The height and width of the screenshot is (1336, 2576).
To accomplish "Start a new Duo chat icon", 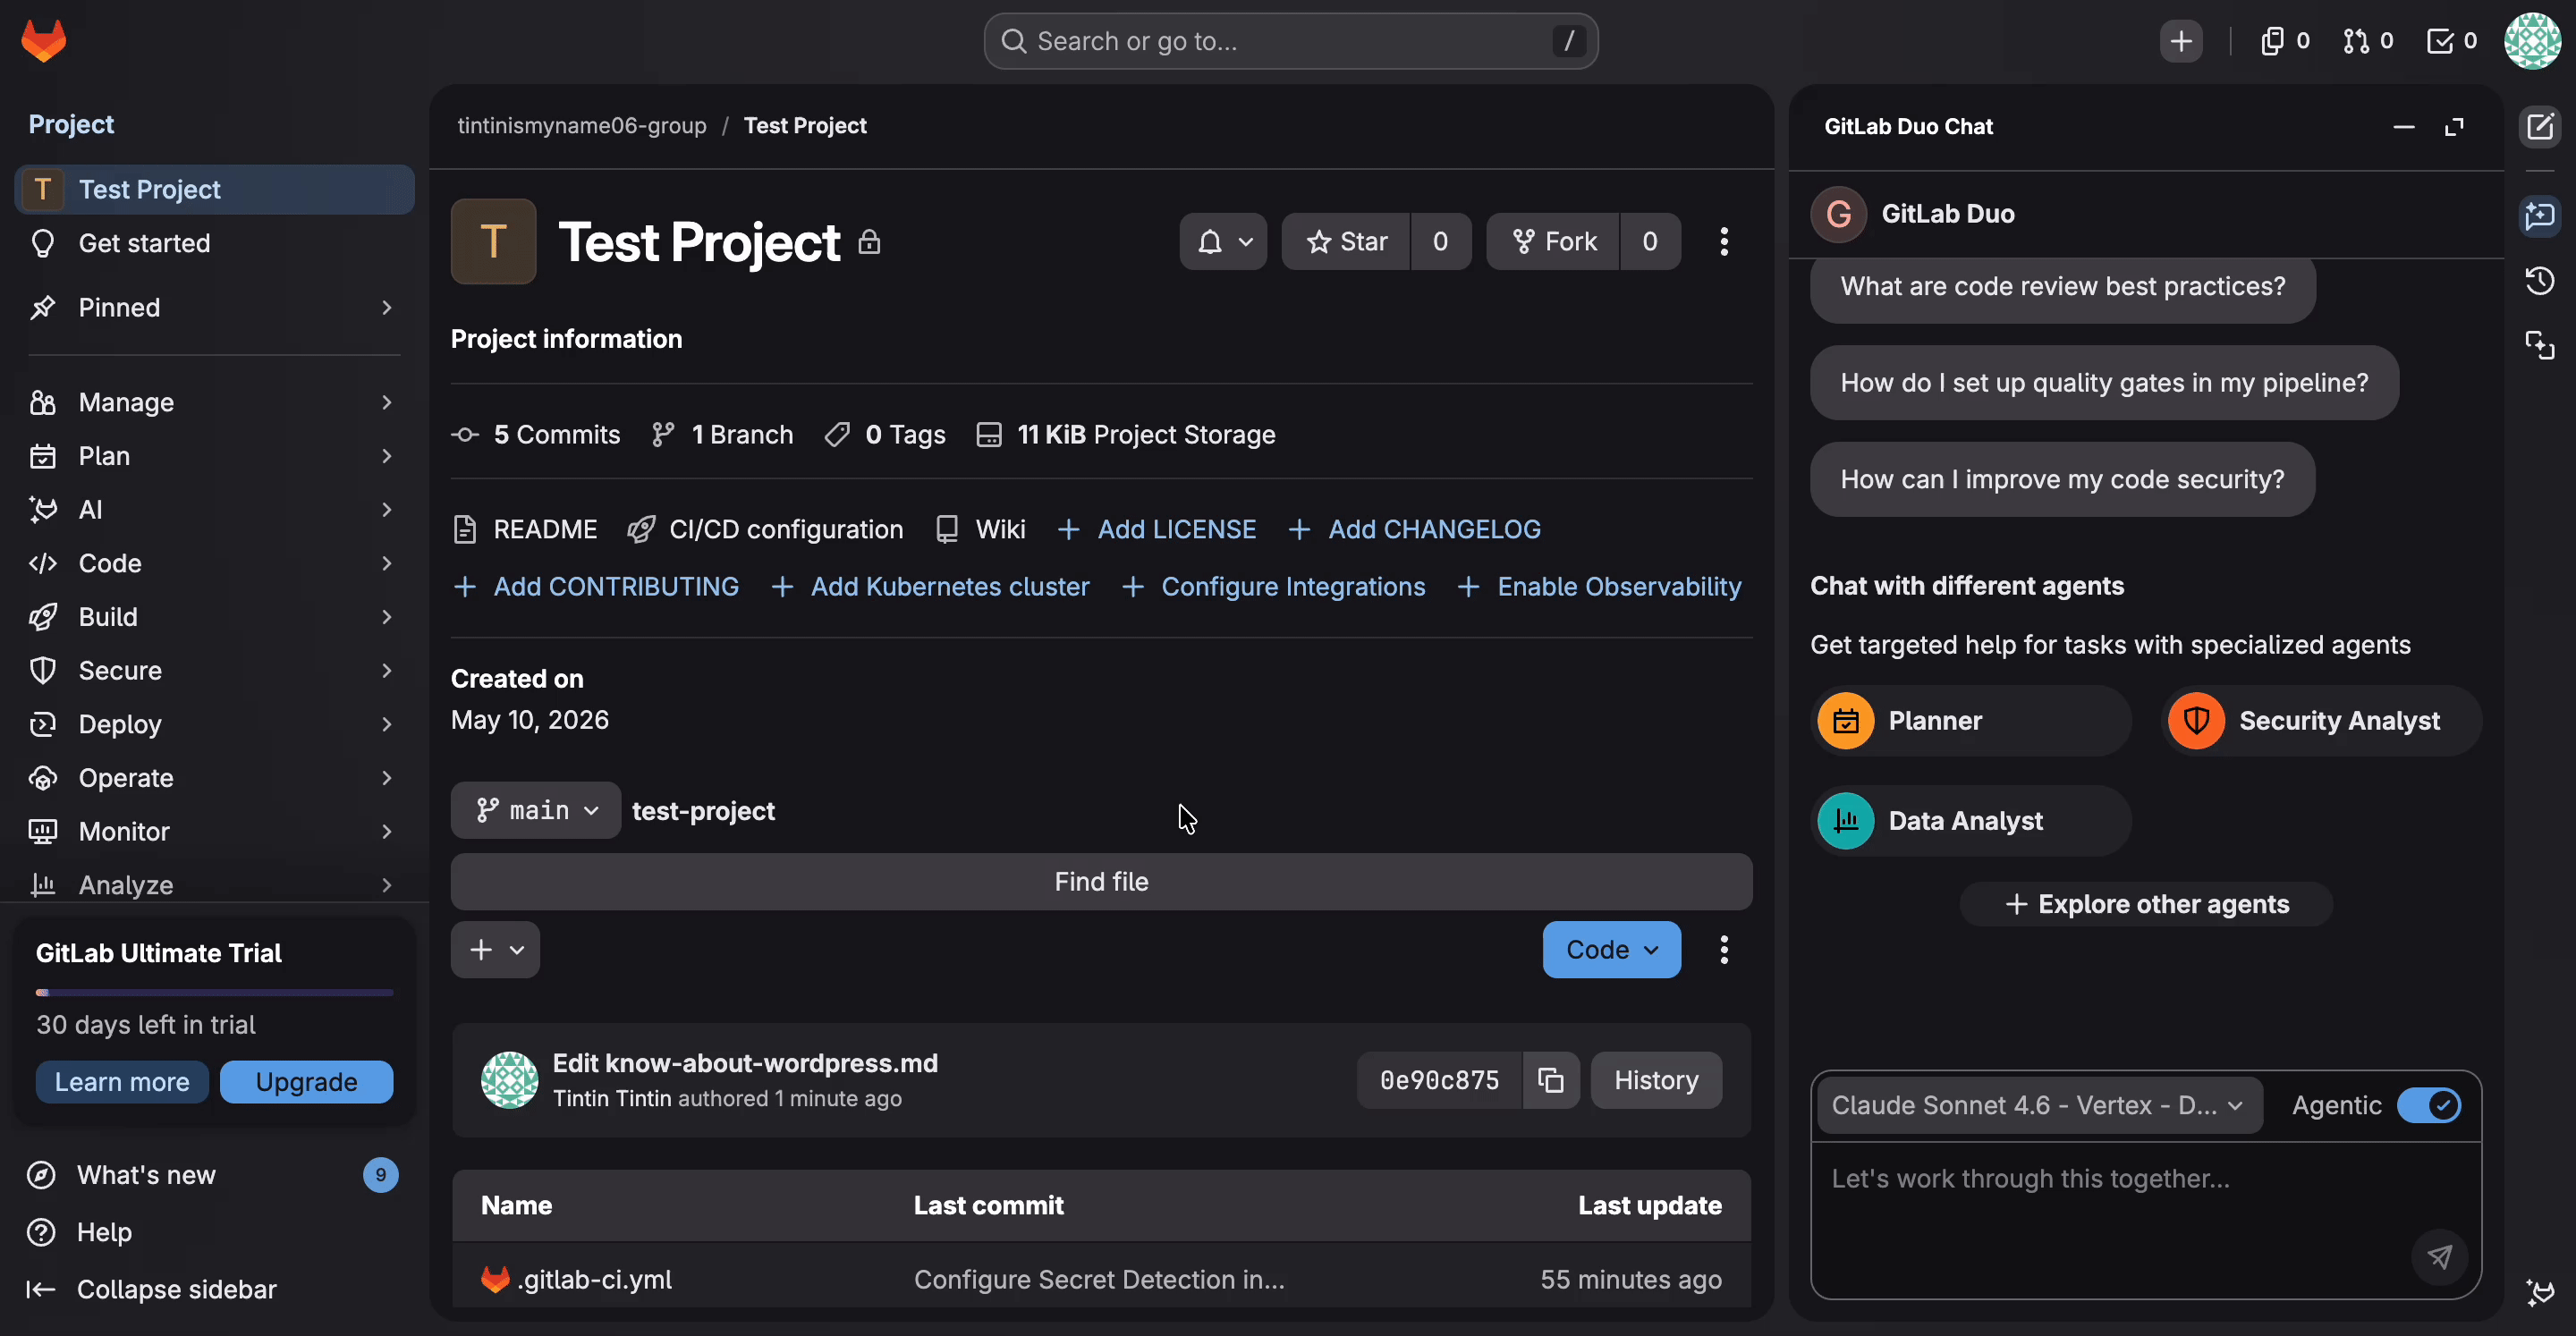I will (x=2540, y=127).
